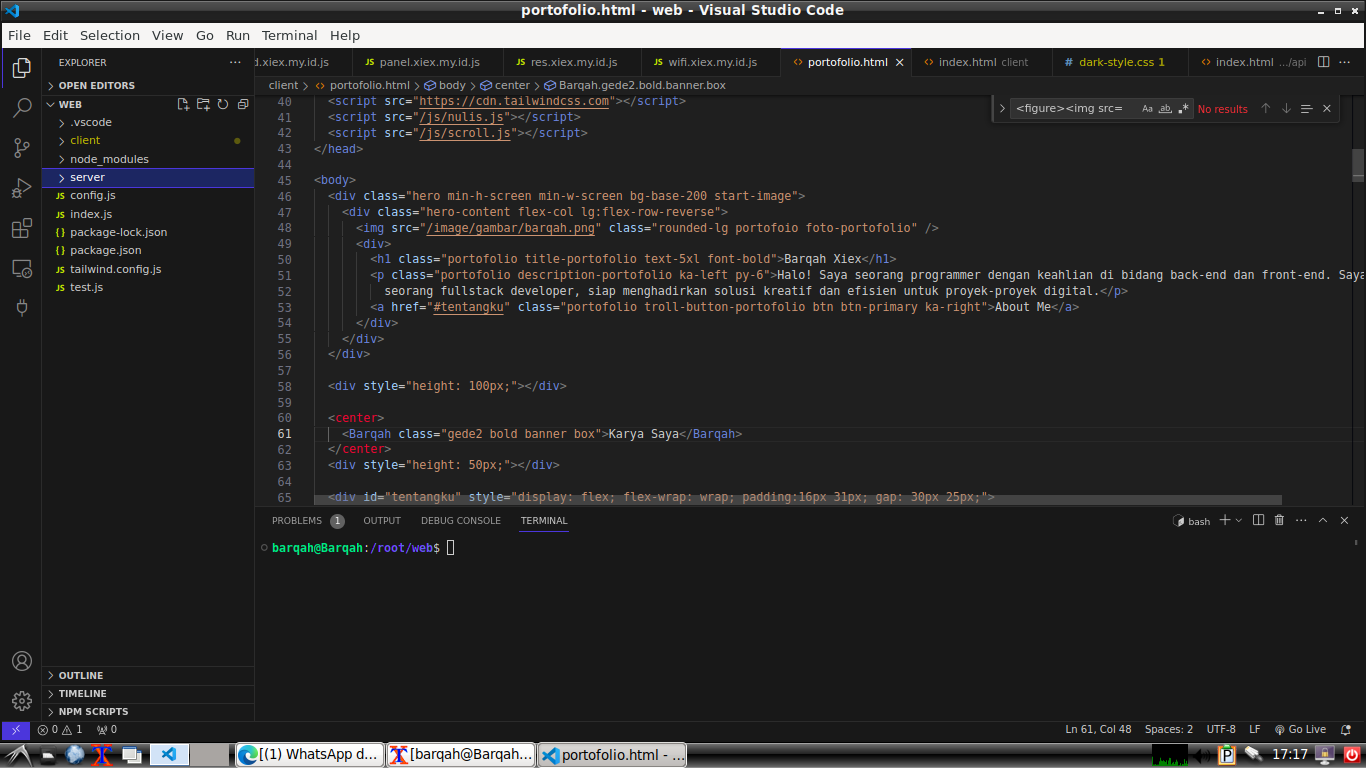Click Collapse Folders icon in Explorer

click(x=241, y=104)
